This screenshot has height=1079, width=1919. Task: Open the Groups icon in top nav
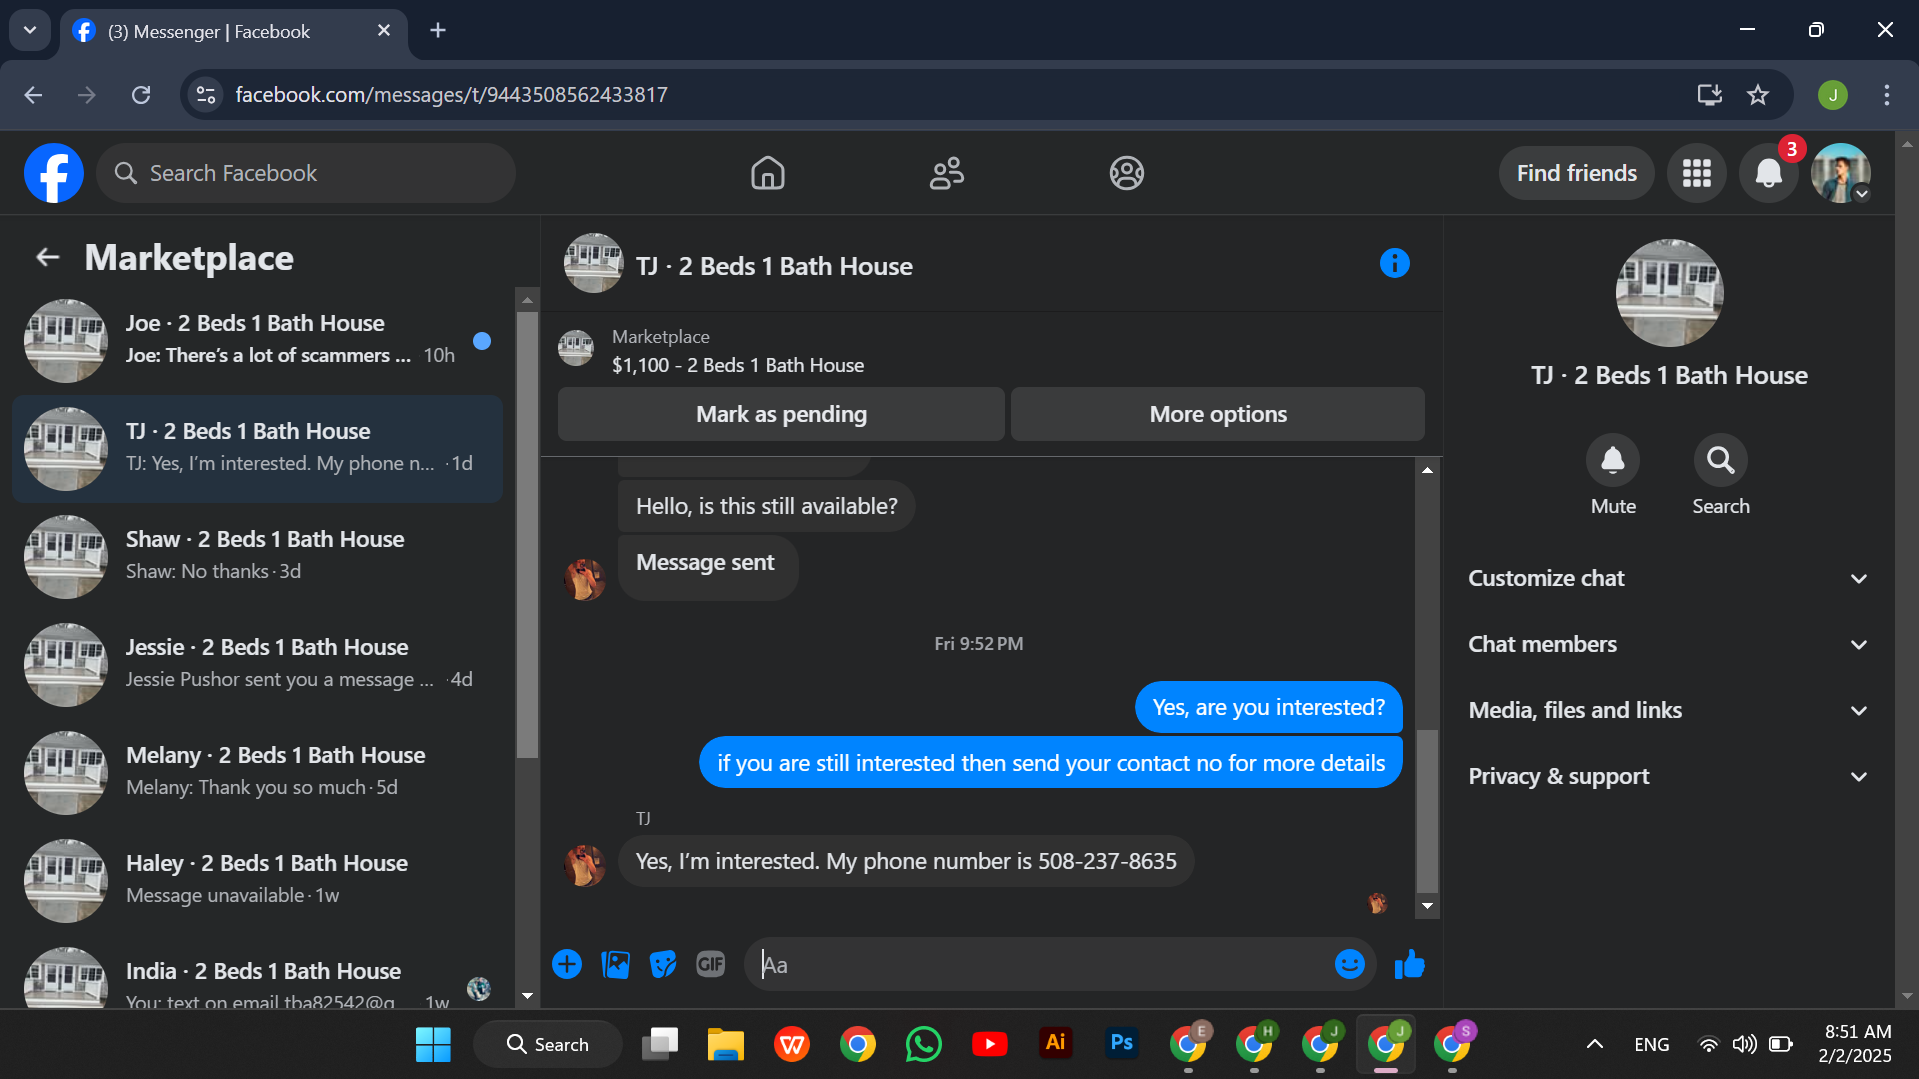point(1126,173)
